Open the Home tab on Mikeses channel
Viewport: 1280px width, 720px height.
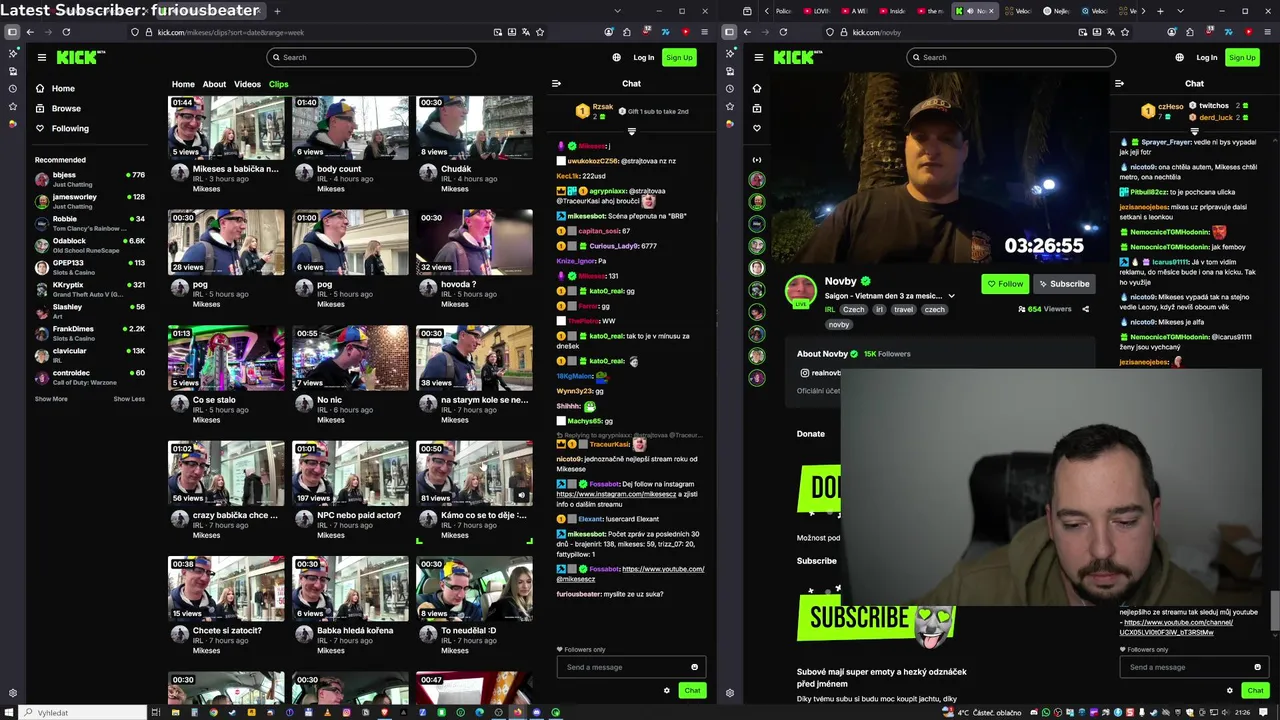click(x=183, y=84)
